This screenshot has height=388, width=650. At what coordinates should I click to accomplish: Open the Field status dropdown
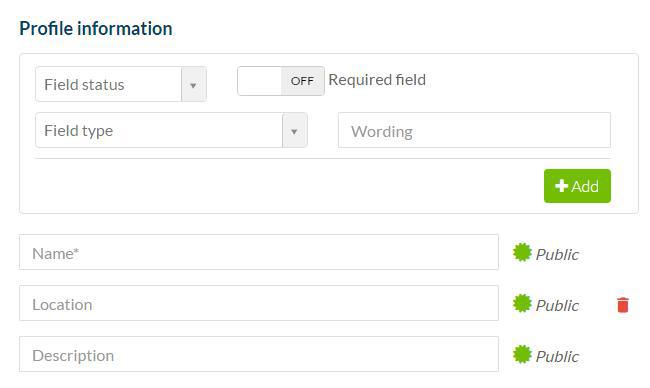[121, 84]
